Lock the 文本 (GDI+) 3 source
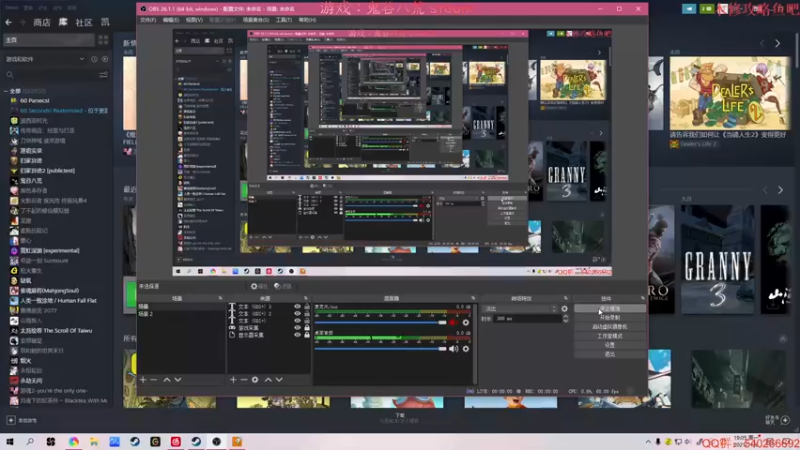800x450 pixels. (307, 307)
